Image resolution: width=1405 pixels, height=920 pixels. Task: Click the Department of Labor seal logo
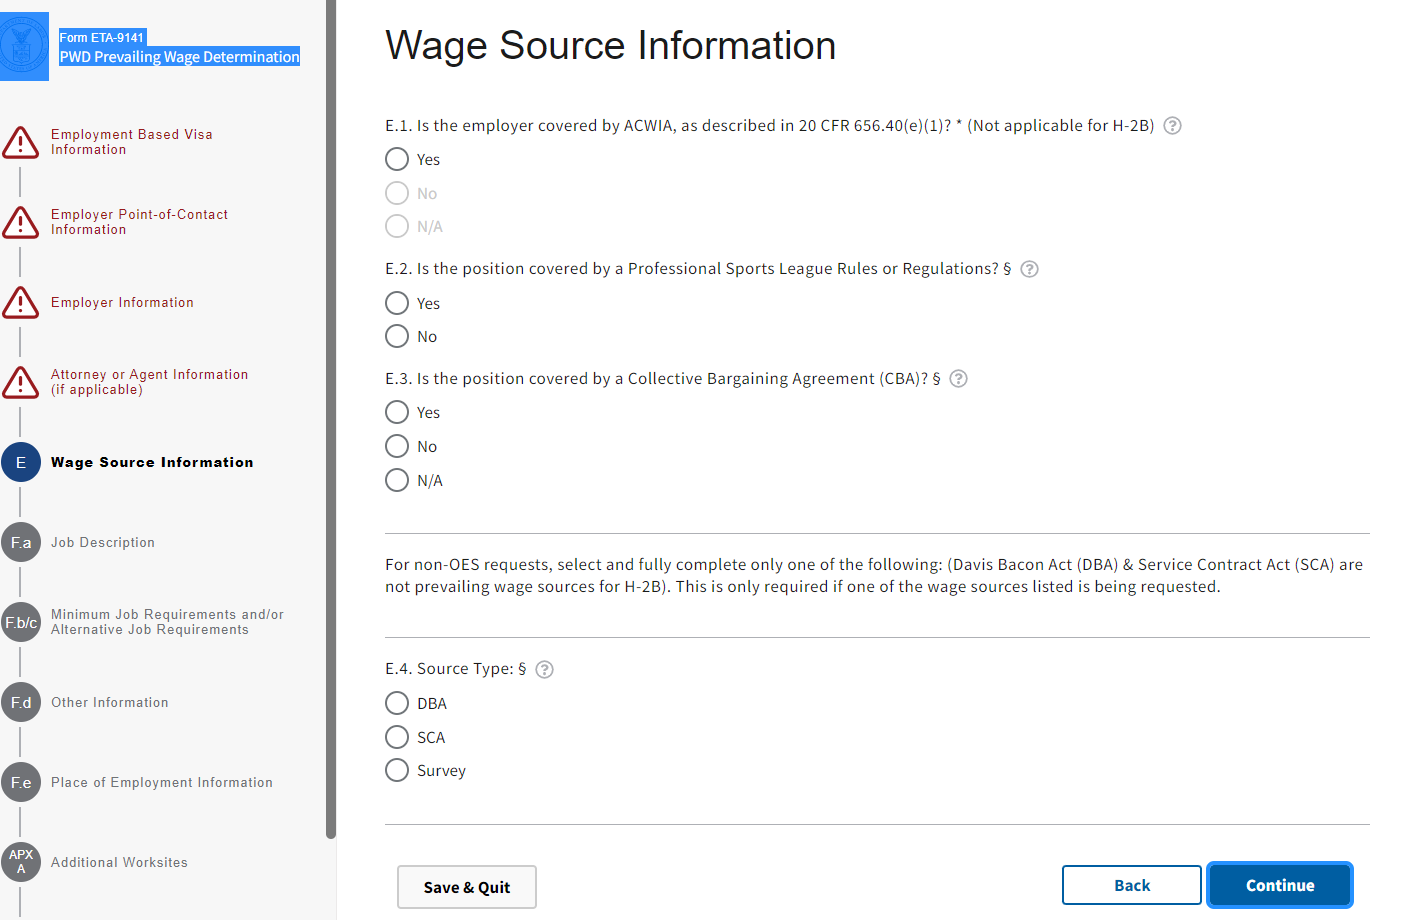pos(22,46)
